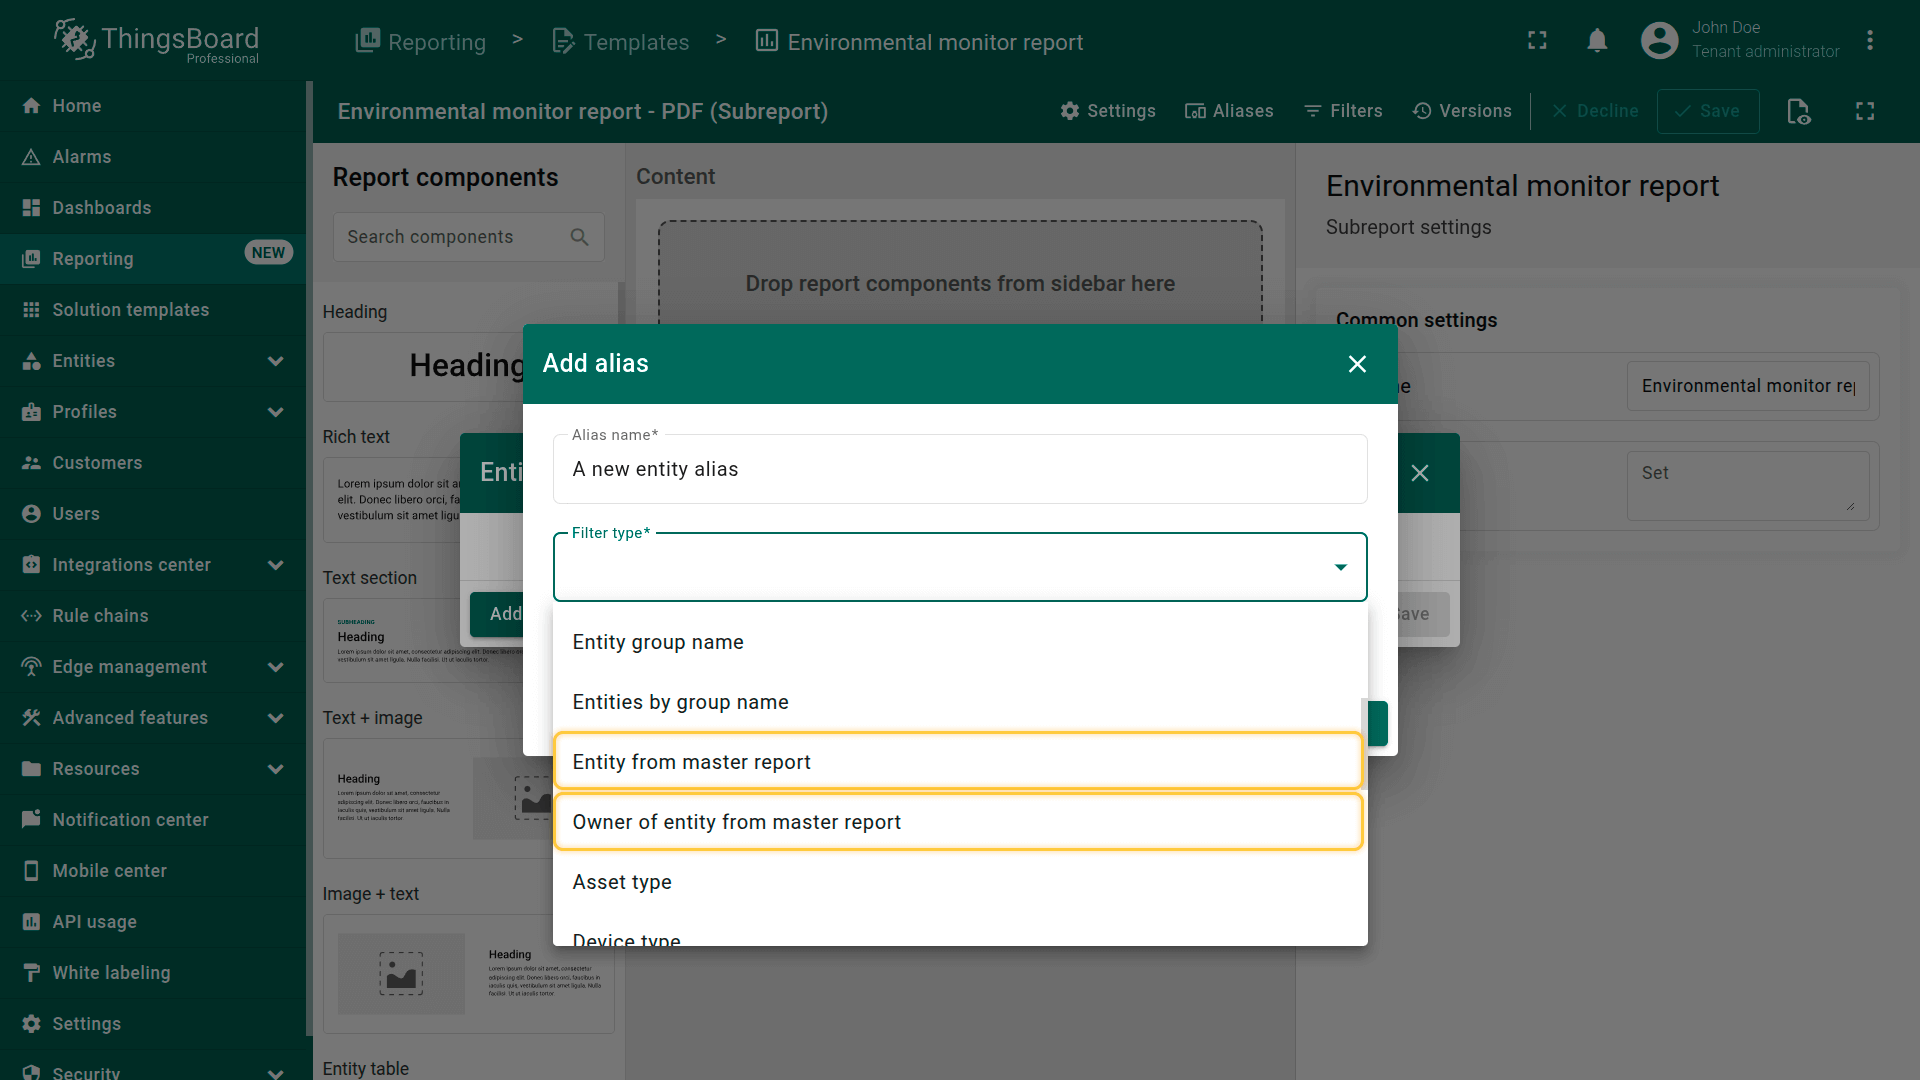Select the Entity group name option
Image resolution: width=1920 pixels, height=1080 pixels.
pos(658,642)
